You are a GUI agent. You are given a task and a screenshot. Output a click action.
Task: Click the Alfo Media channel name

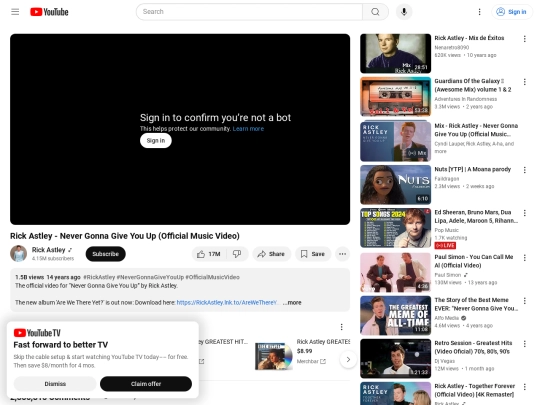tap(447, 318)
